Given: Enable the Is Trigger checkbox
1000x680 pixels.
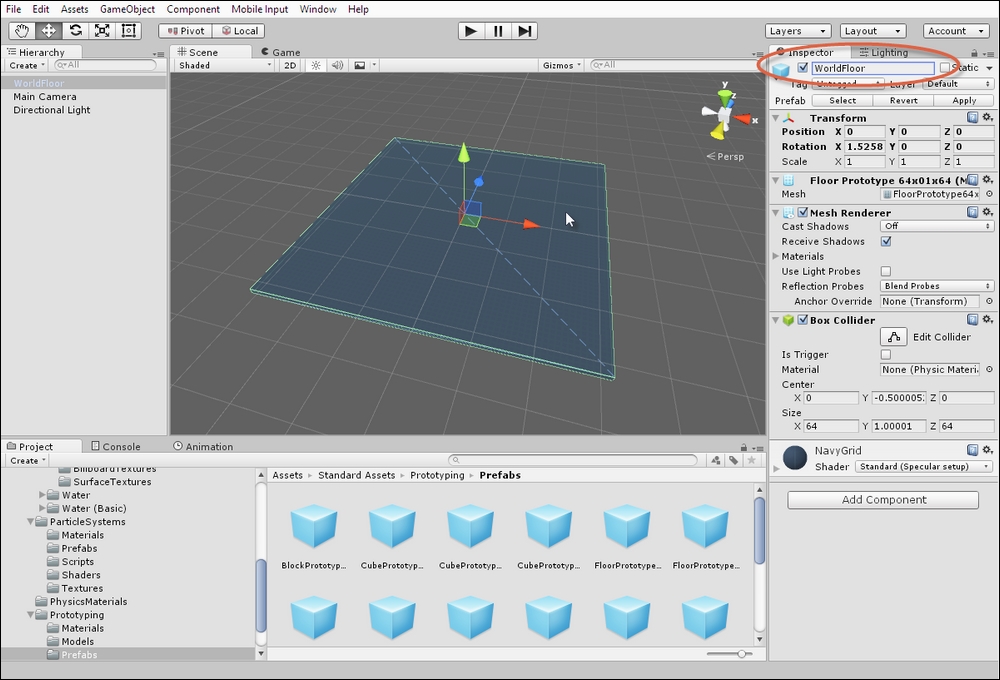Looking at the screenshot, I should (886, 354).
